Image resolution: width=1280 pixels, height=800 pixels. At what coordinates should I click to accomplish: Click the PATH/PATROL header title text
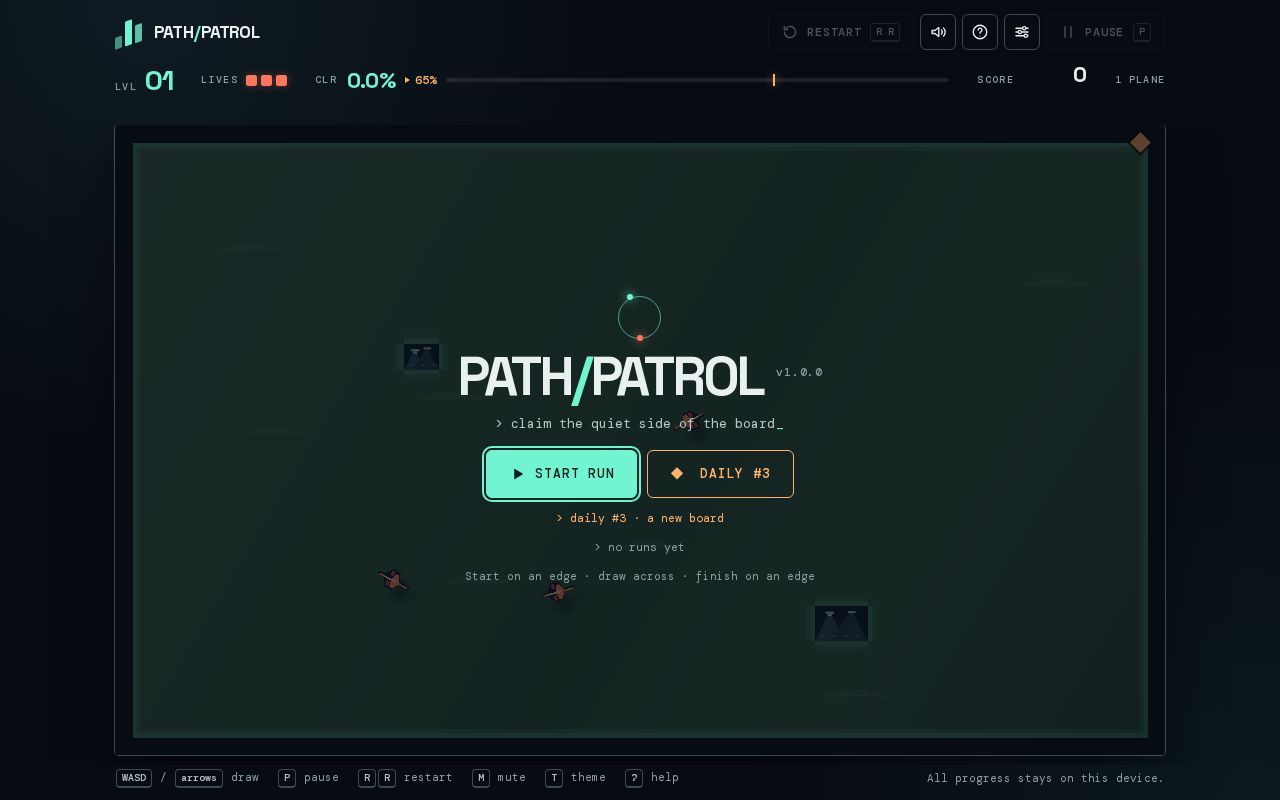(x=207, y=32)
